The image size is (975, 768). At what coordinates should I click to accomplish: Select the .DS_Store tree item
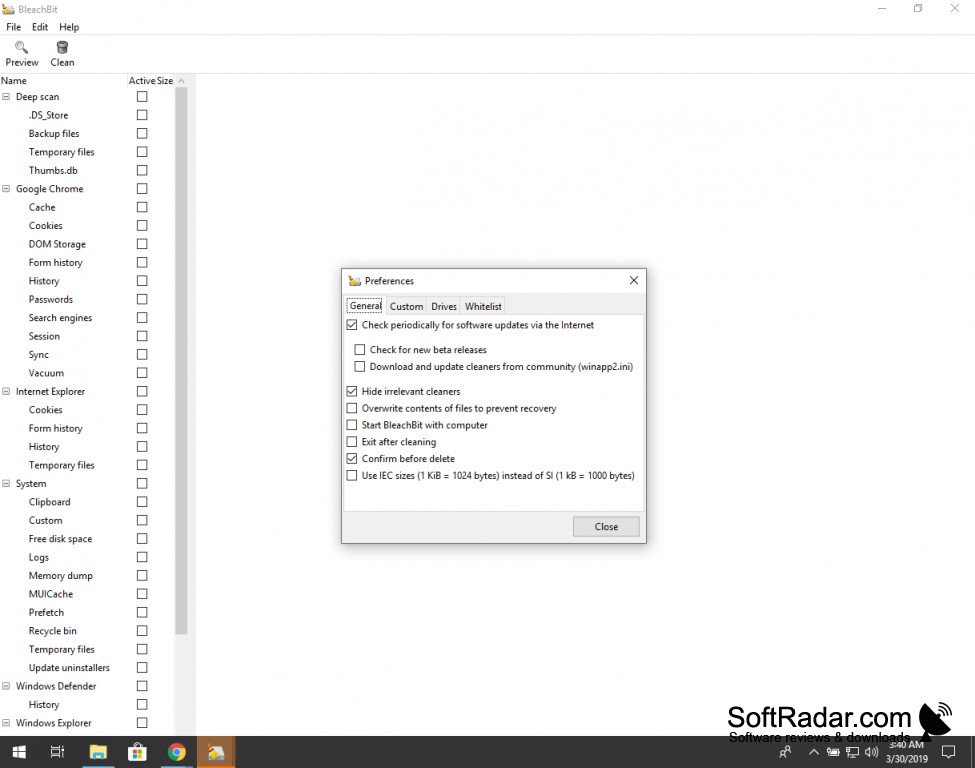coord(49,115)
